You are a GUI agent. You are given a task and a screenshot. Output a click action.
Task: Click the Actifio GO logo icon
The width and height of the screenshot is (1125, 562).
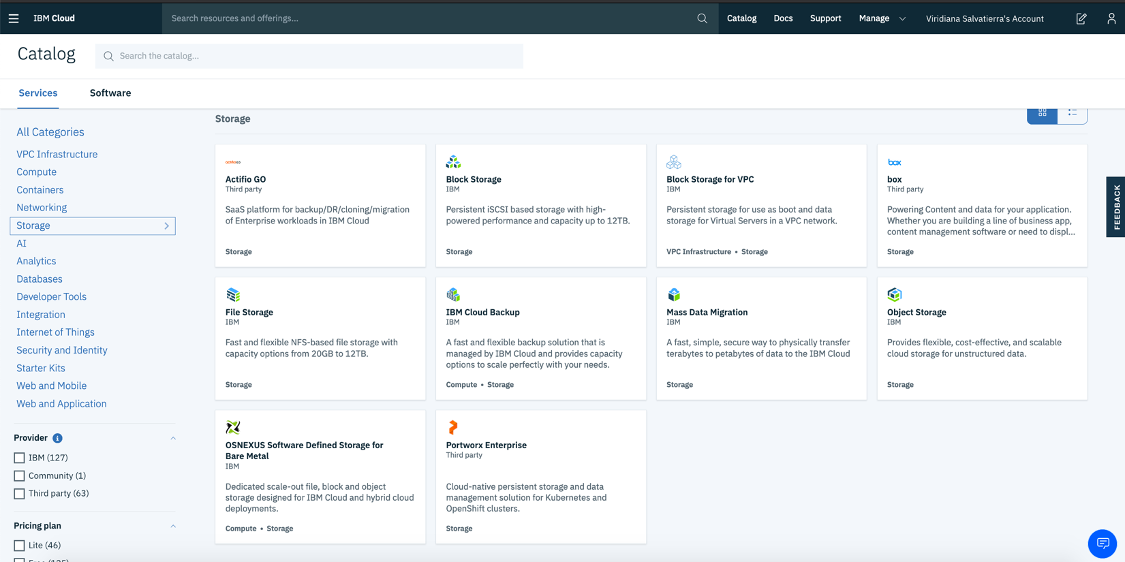(x=233, y=162)
